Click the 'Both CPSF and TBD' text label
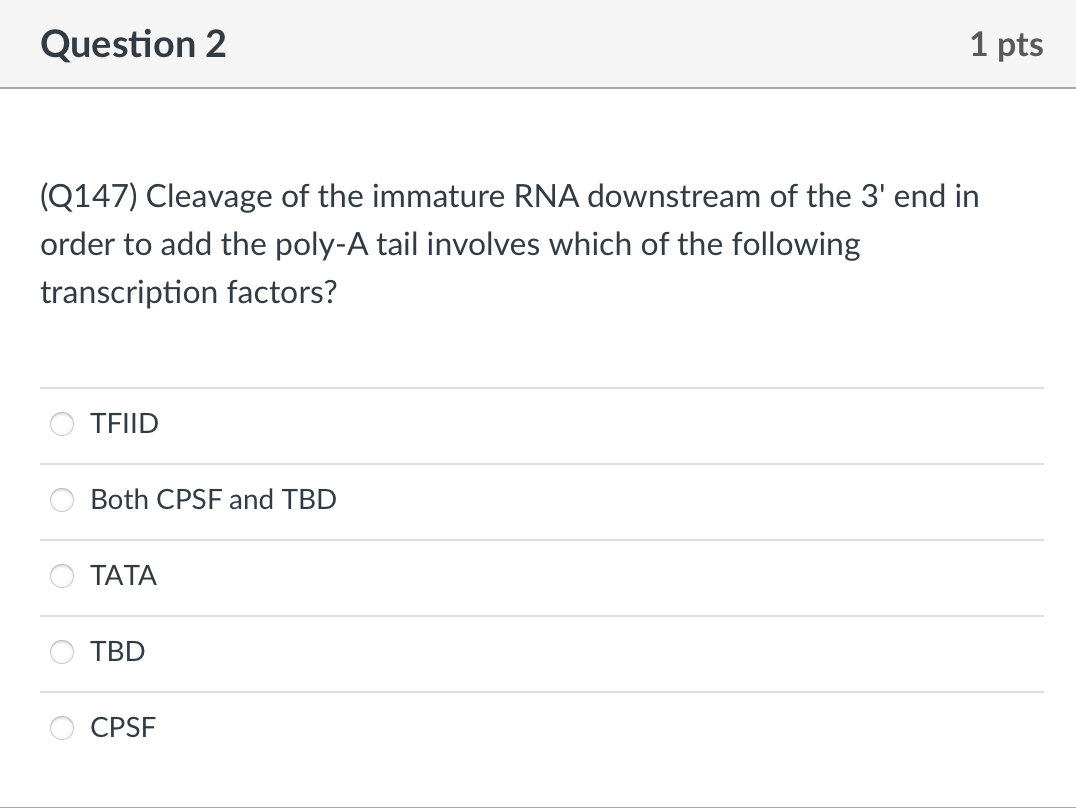 coord(213,500)
